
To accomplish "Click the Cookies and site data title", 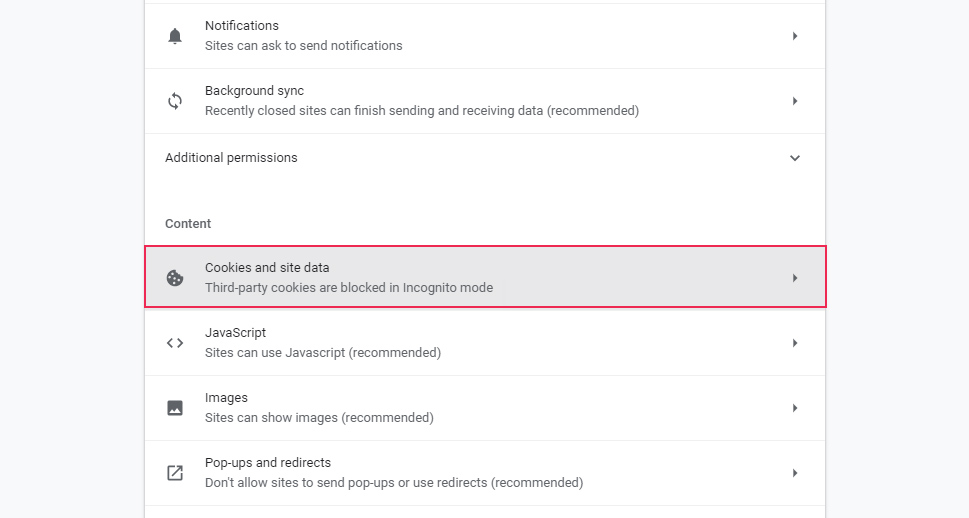I will tap(267, 268).
